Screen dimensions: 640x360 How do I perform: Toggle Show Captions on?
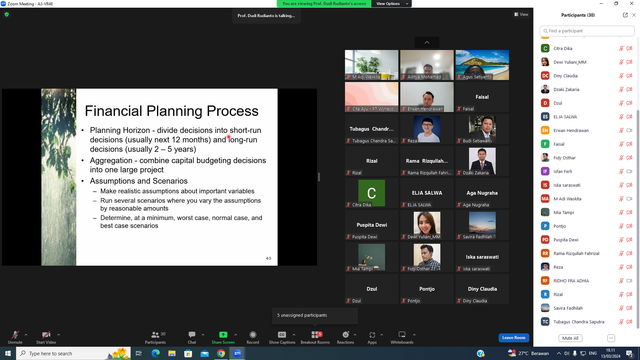(x=282, y=335)
